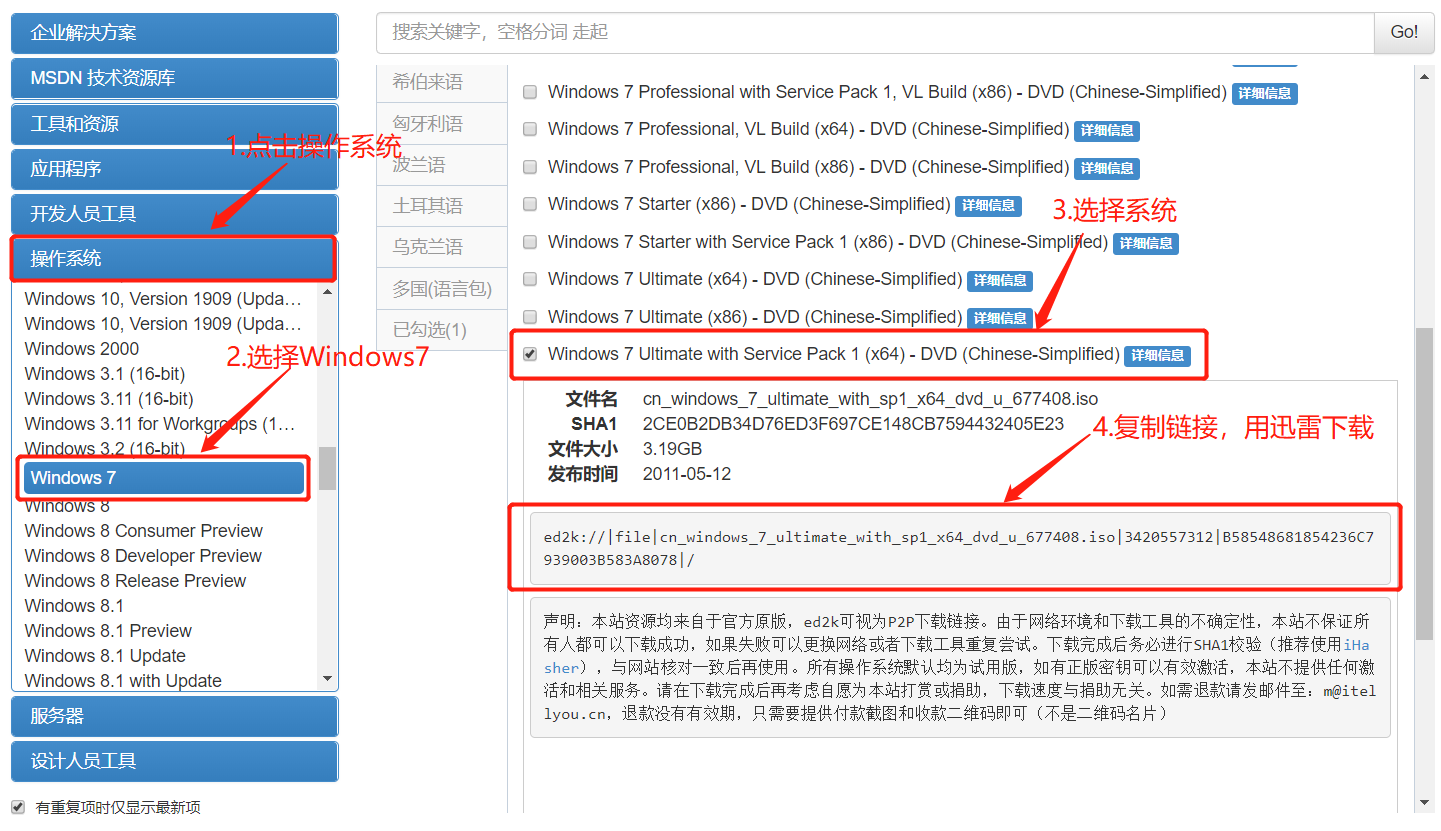Screen dimensions: 1441x831
Task: Click the OS list scrollbar thumb
Action: click(327, 468)
